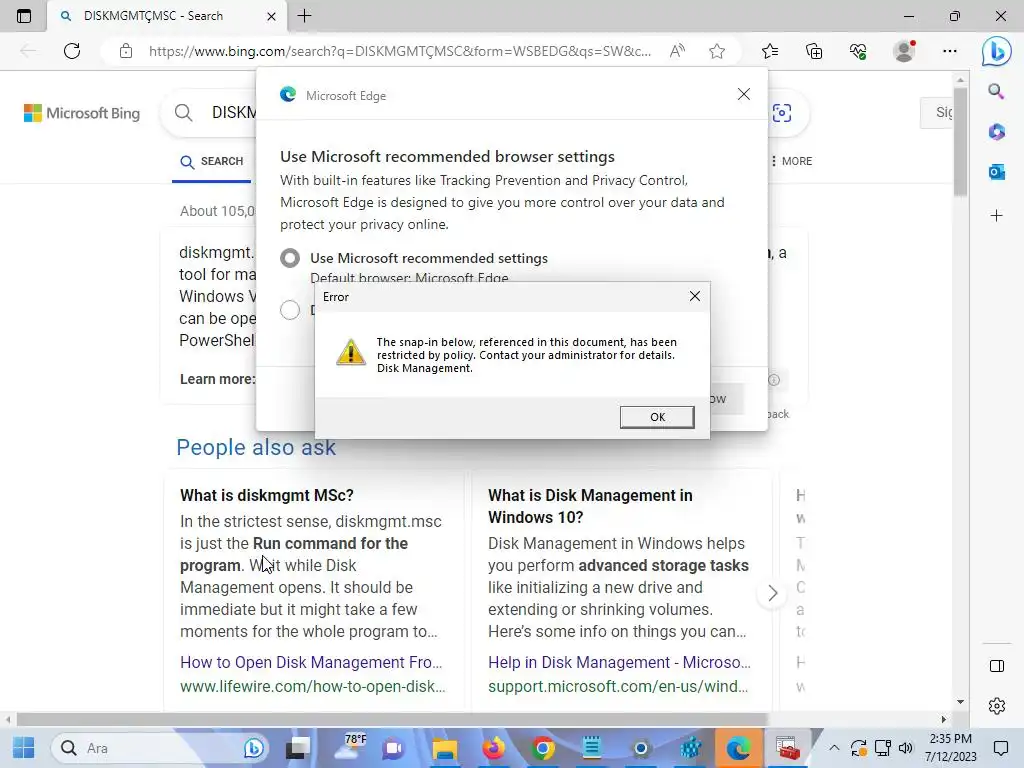The width and height of the screenshot is (1024, 768).
Task: Open a new browser tab
Action: [304, 16]
